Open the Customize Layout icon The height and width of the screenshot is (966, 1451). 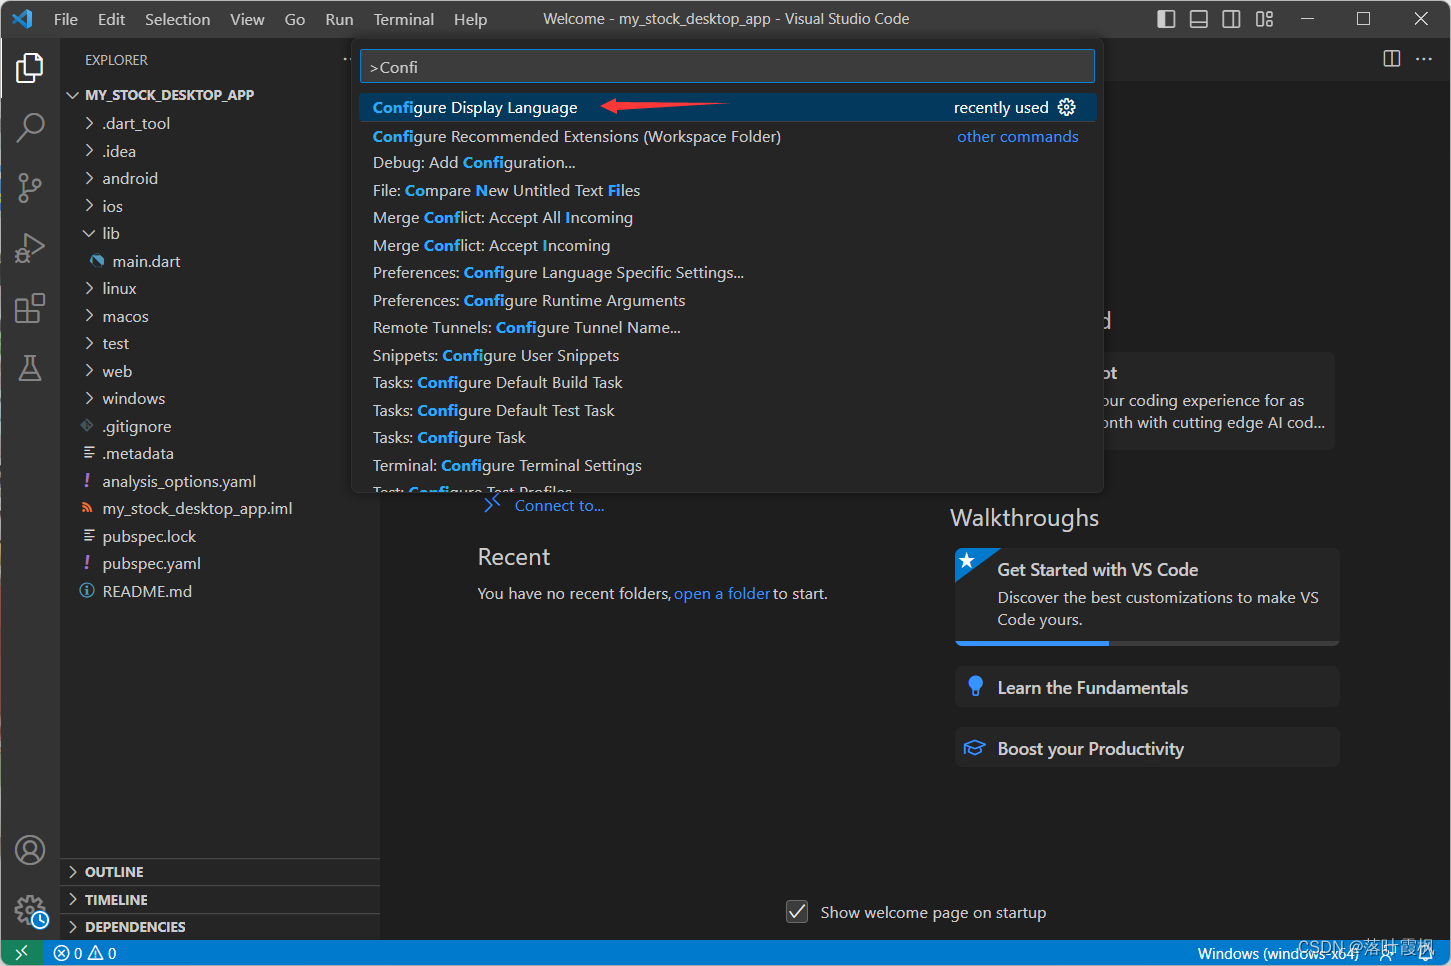coord(1265,19)
